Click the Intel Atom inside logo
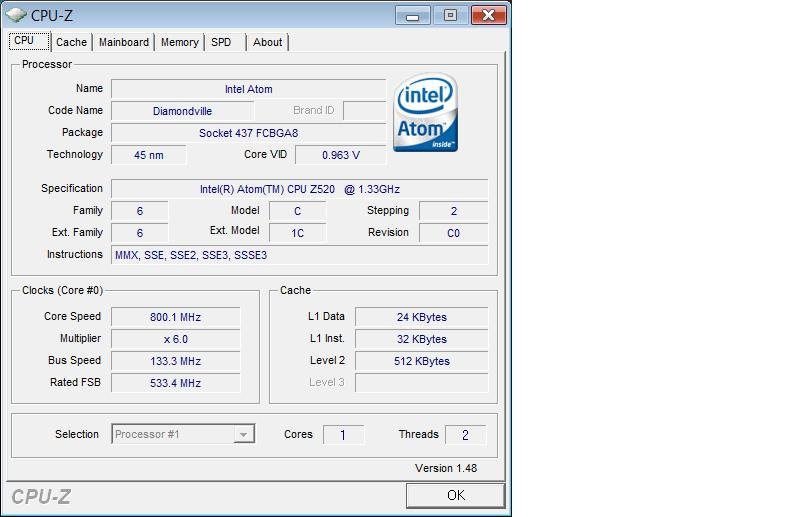The image size is (800, 517). coord(426,112)
